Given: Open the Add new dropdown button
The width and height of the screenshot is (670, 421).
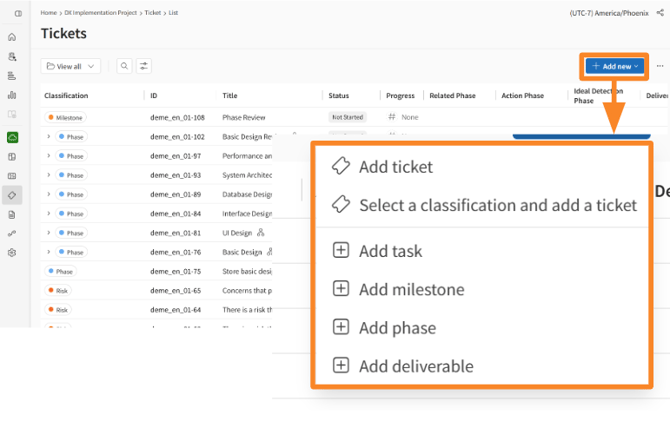Looking at the screenshot, I should click(x=614, y=66).
